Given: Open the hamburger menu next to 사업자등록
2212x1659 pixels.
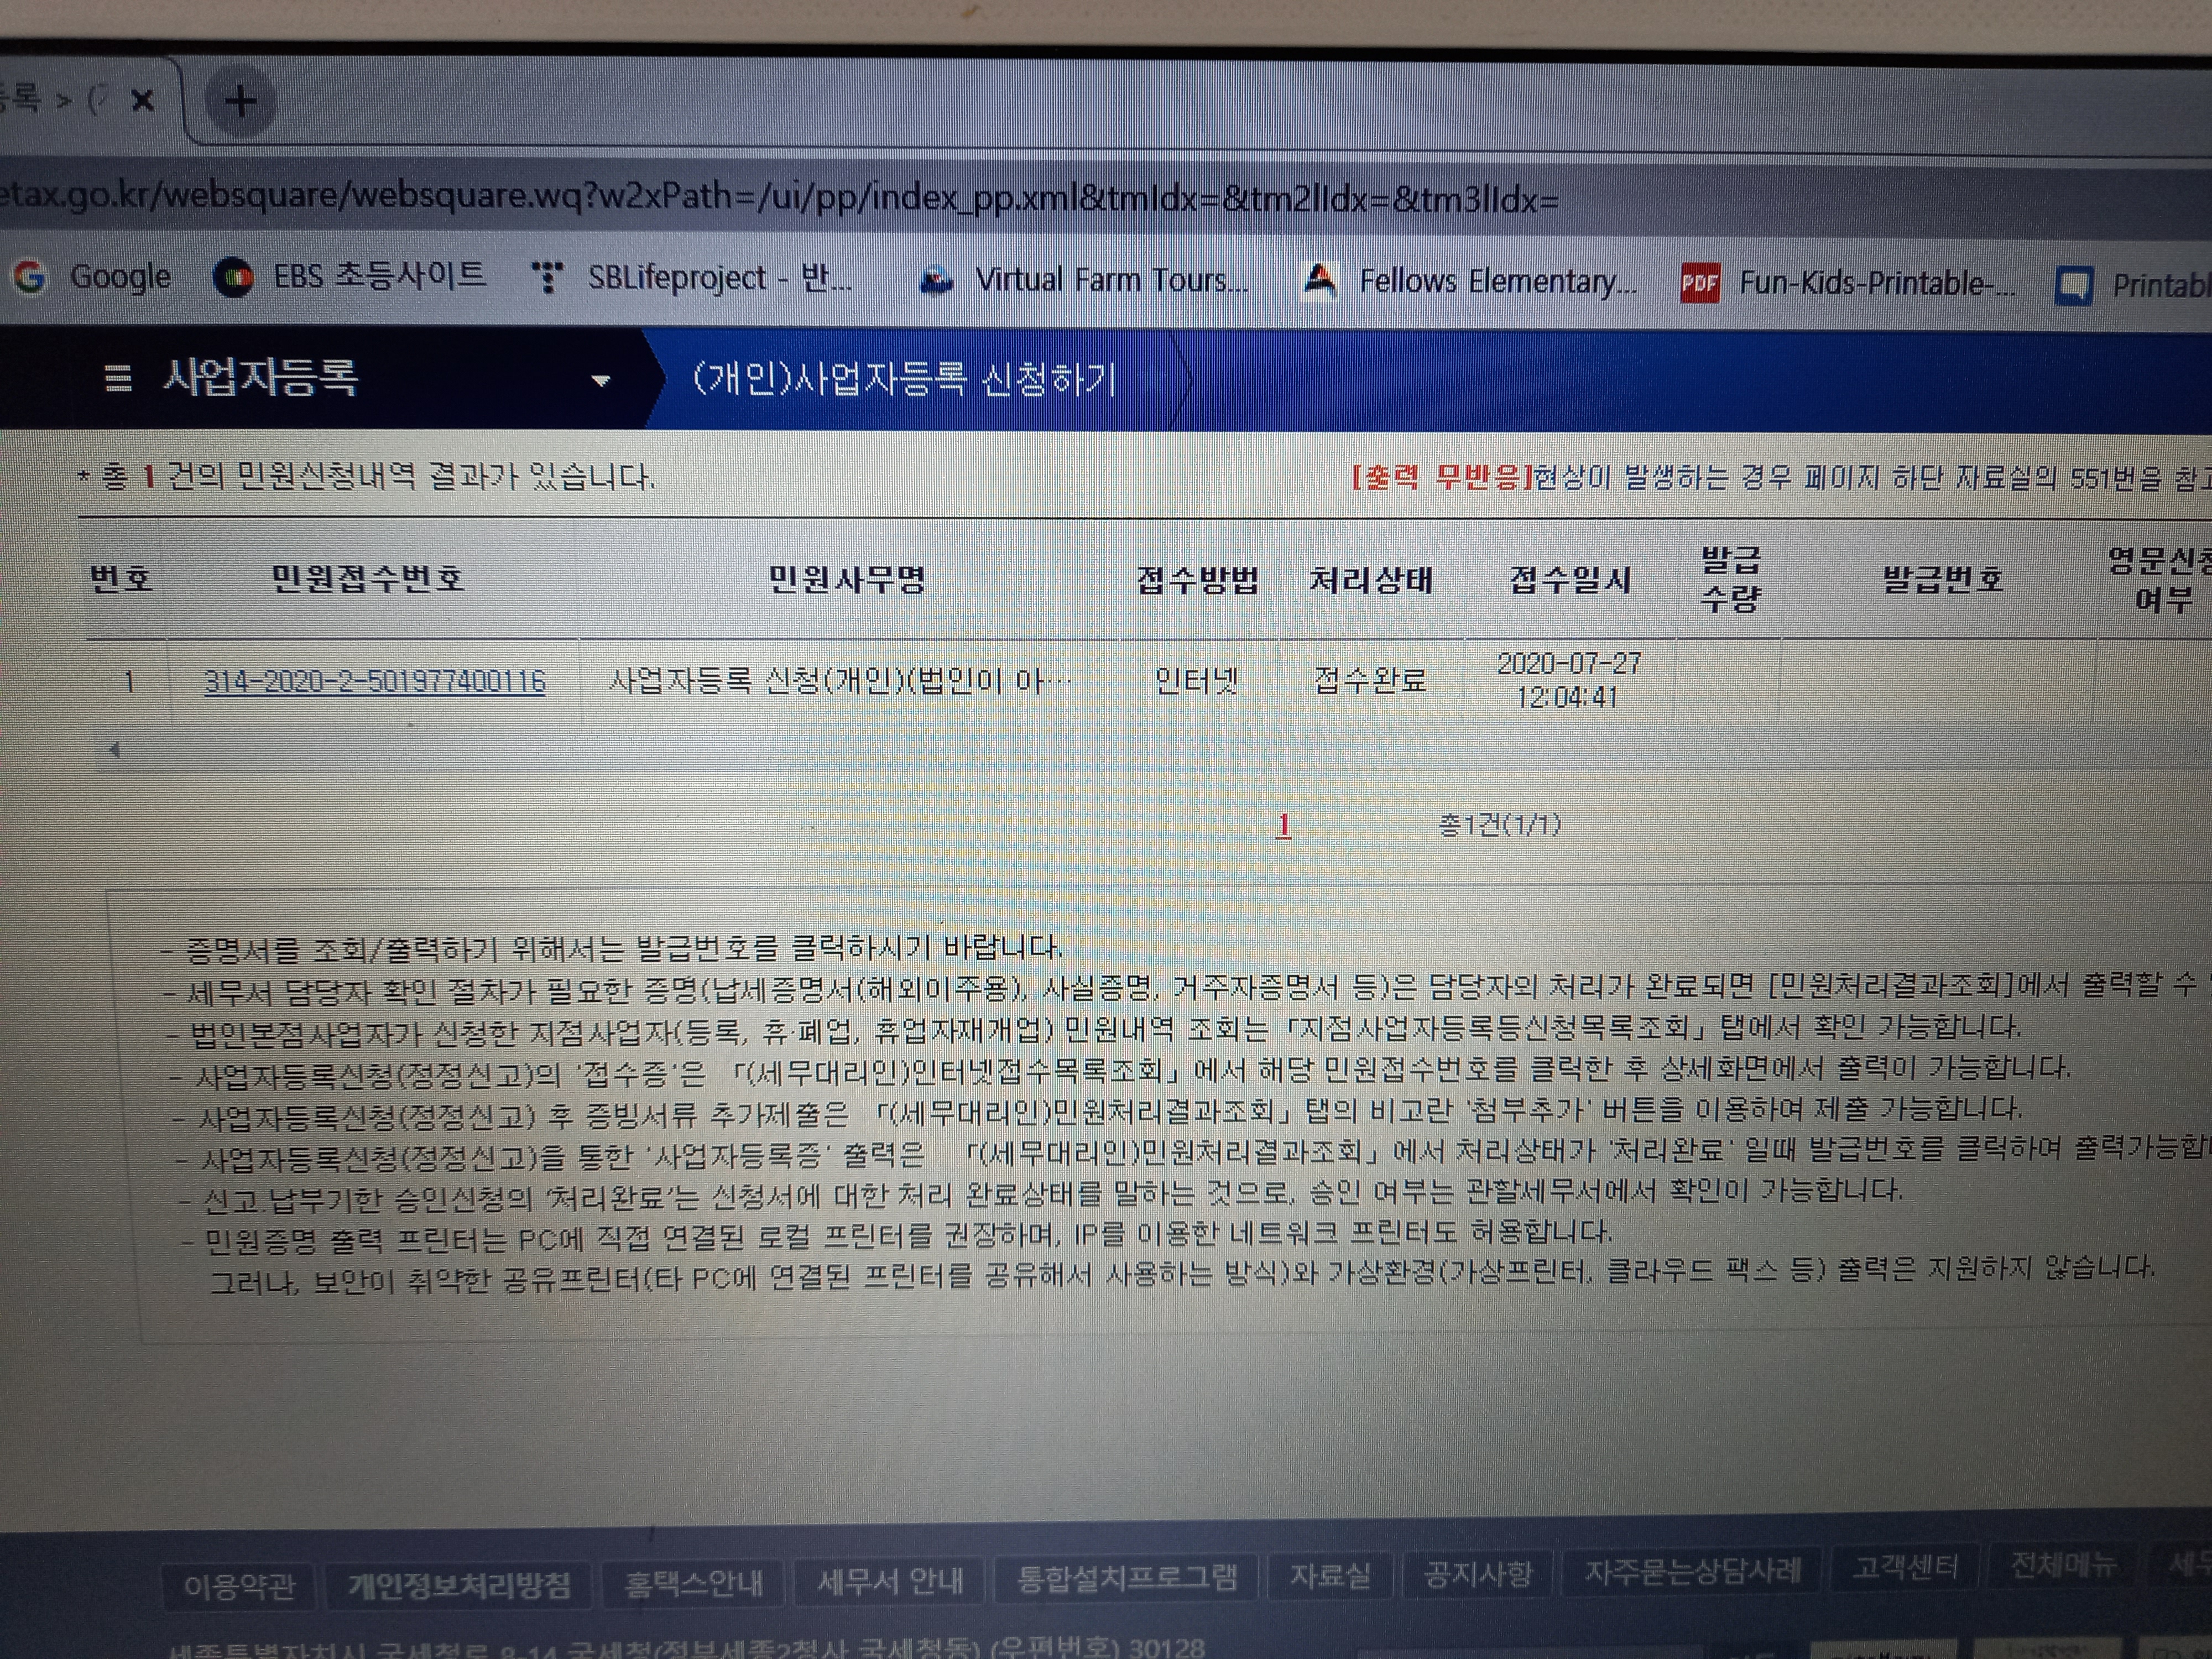Looking at the screenshot, I should pos(118,378).
